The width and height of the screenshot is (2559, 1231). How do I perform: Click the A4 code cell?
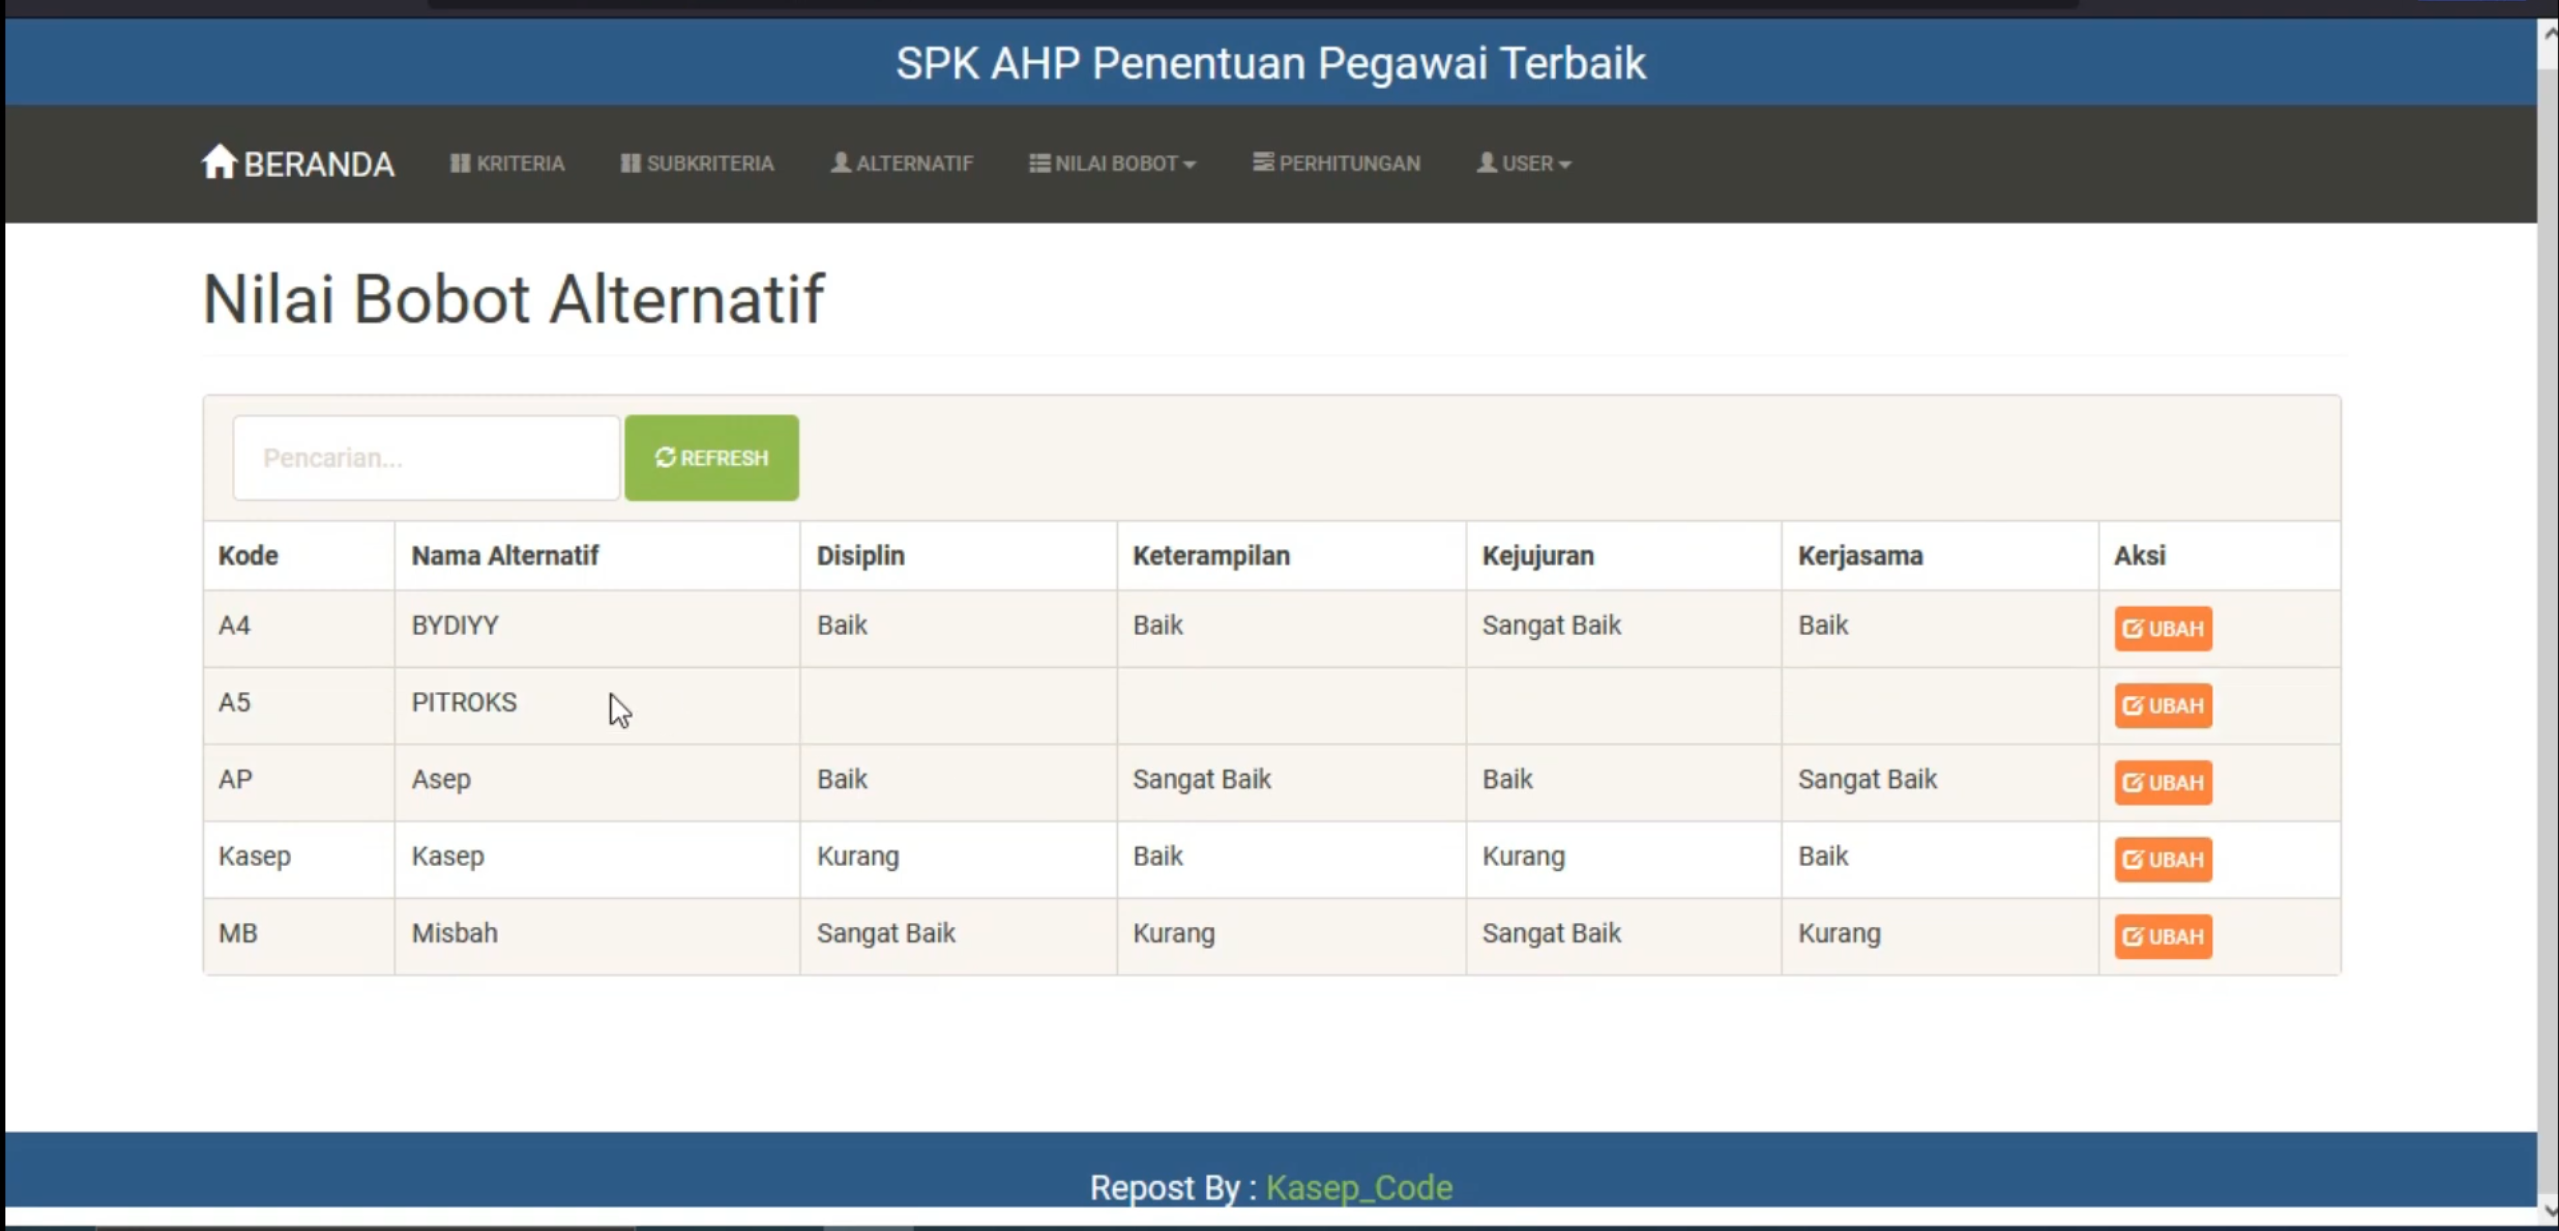tap(299, 628)
